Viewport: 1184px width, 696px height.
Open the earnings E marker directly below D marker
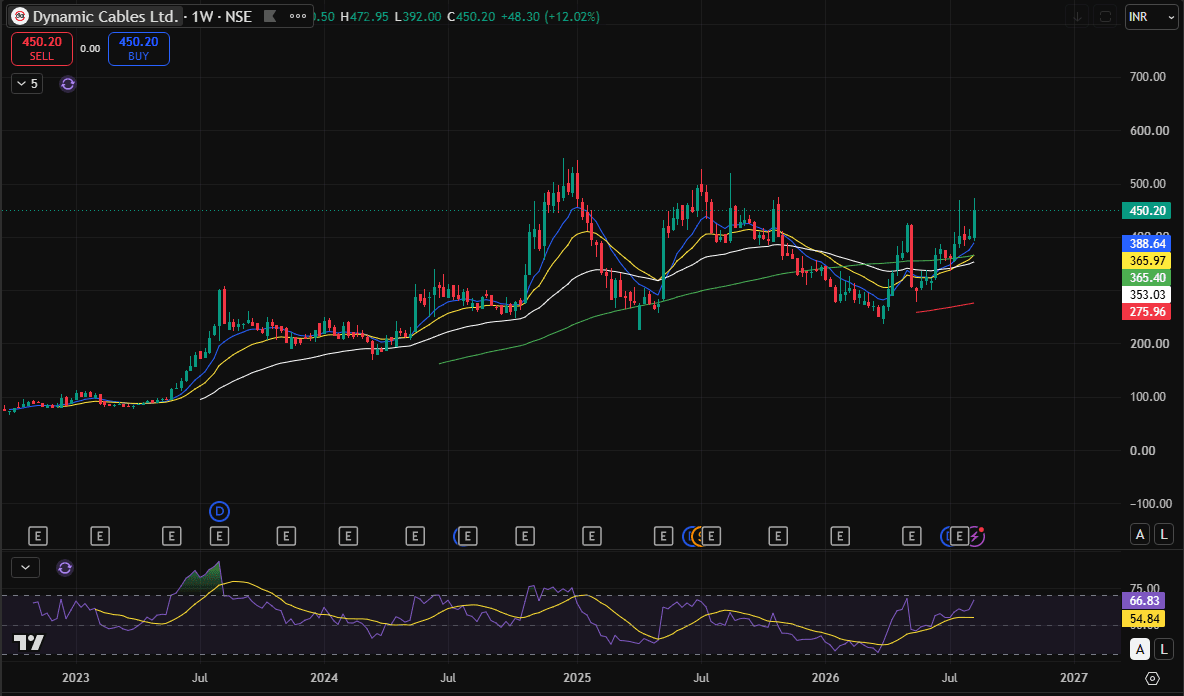[x=219, y=536]
